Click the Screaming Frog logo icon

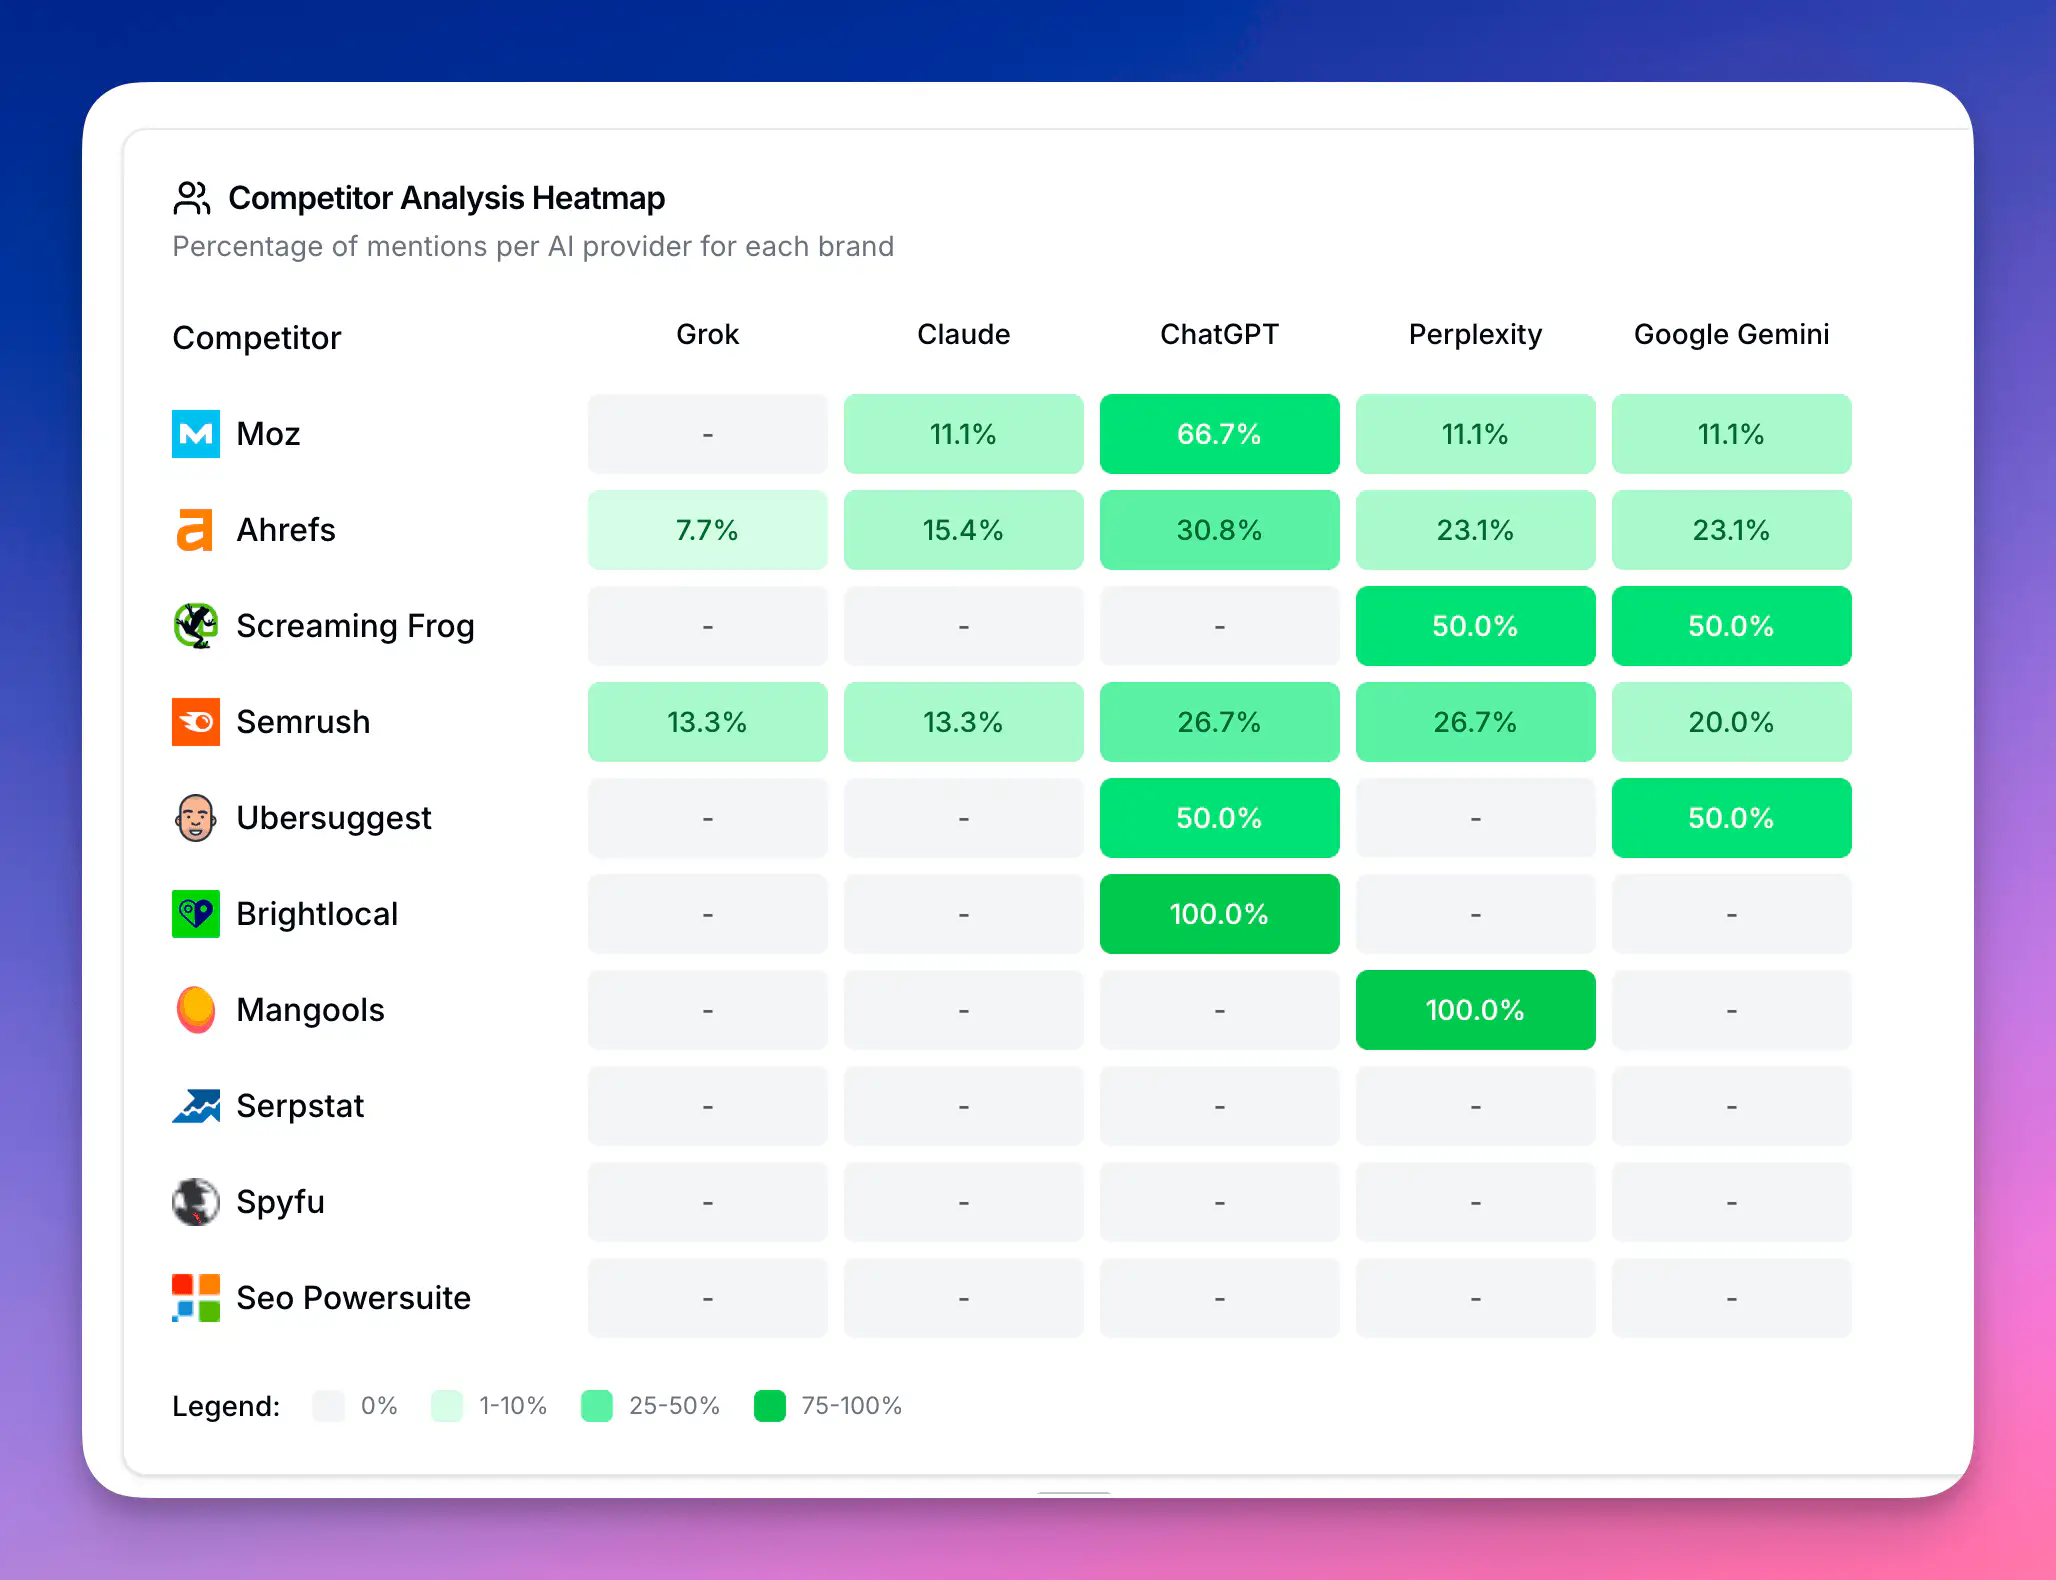pos(196,626)
